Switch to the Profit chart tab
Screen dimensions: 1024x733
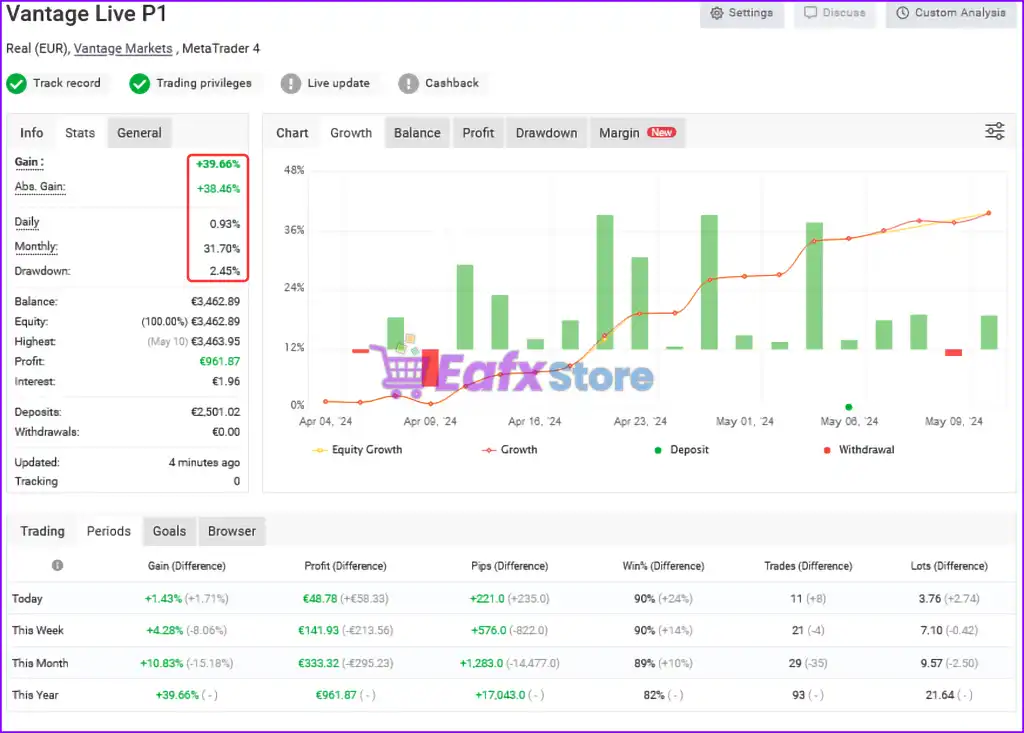pos(478,133)
